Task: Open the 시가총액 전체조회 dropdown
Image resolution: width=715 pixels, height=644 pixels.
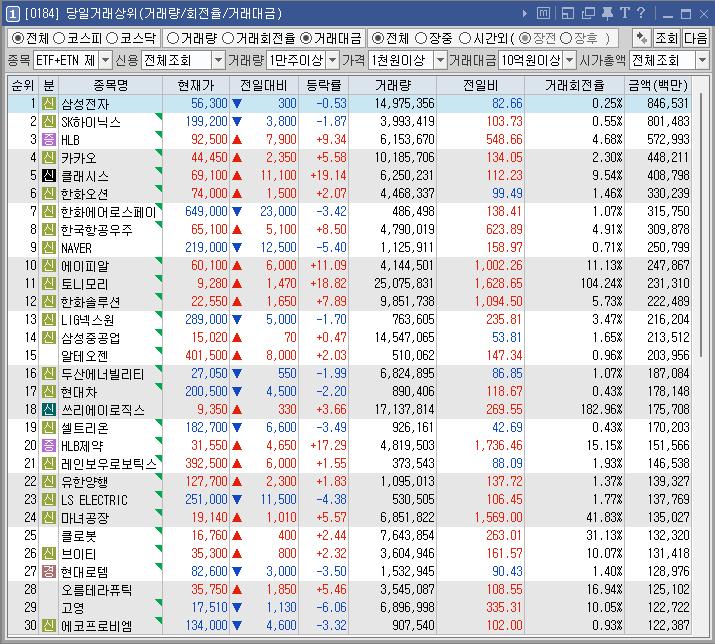Action: 702,60
